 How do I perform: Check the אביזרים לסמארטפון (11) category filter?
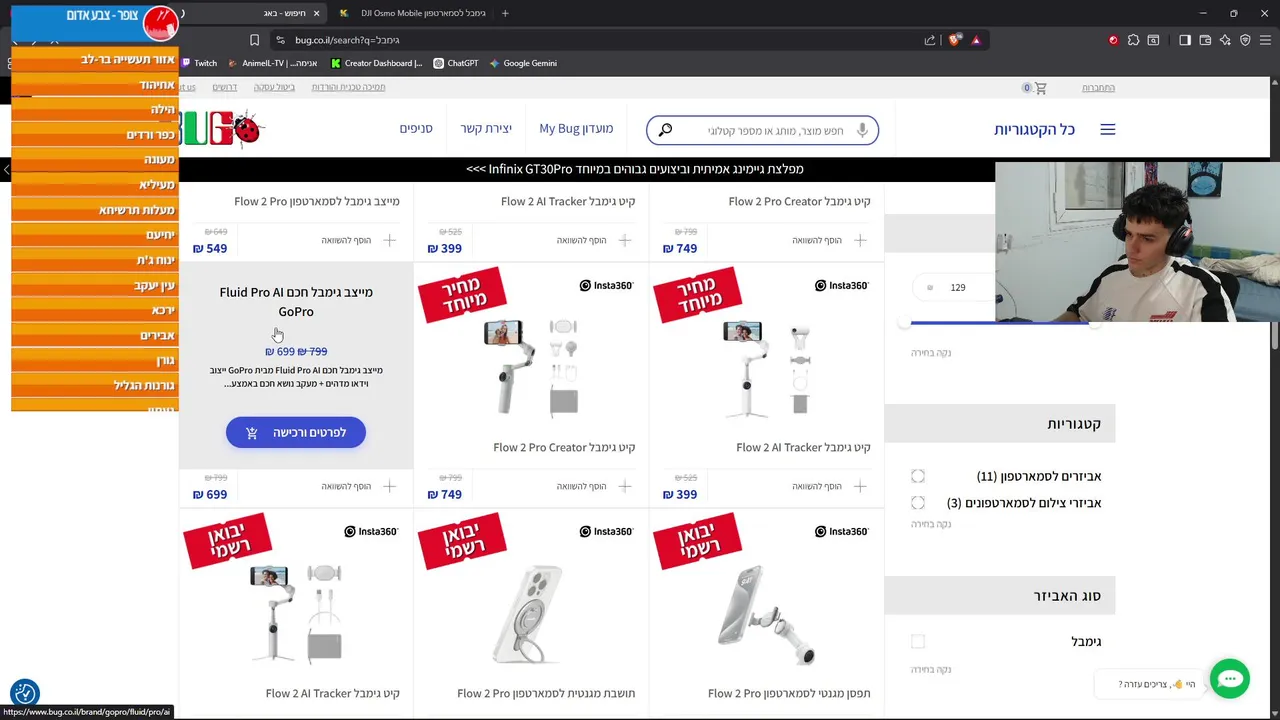[x=918, y=476]
